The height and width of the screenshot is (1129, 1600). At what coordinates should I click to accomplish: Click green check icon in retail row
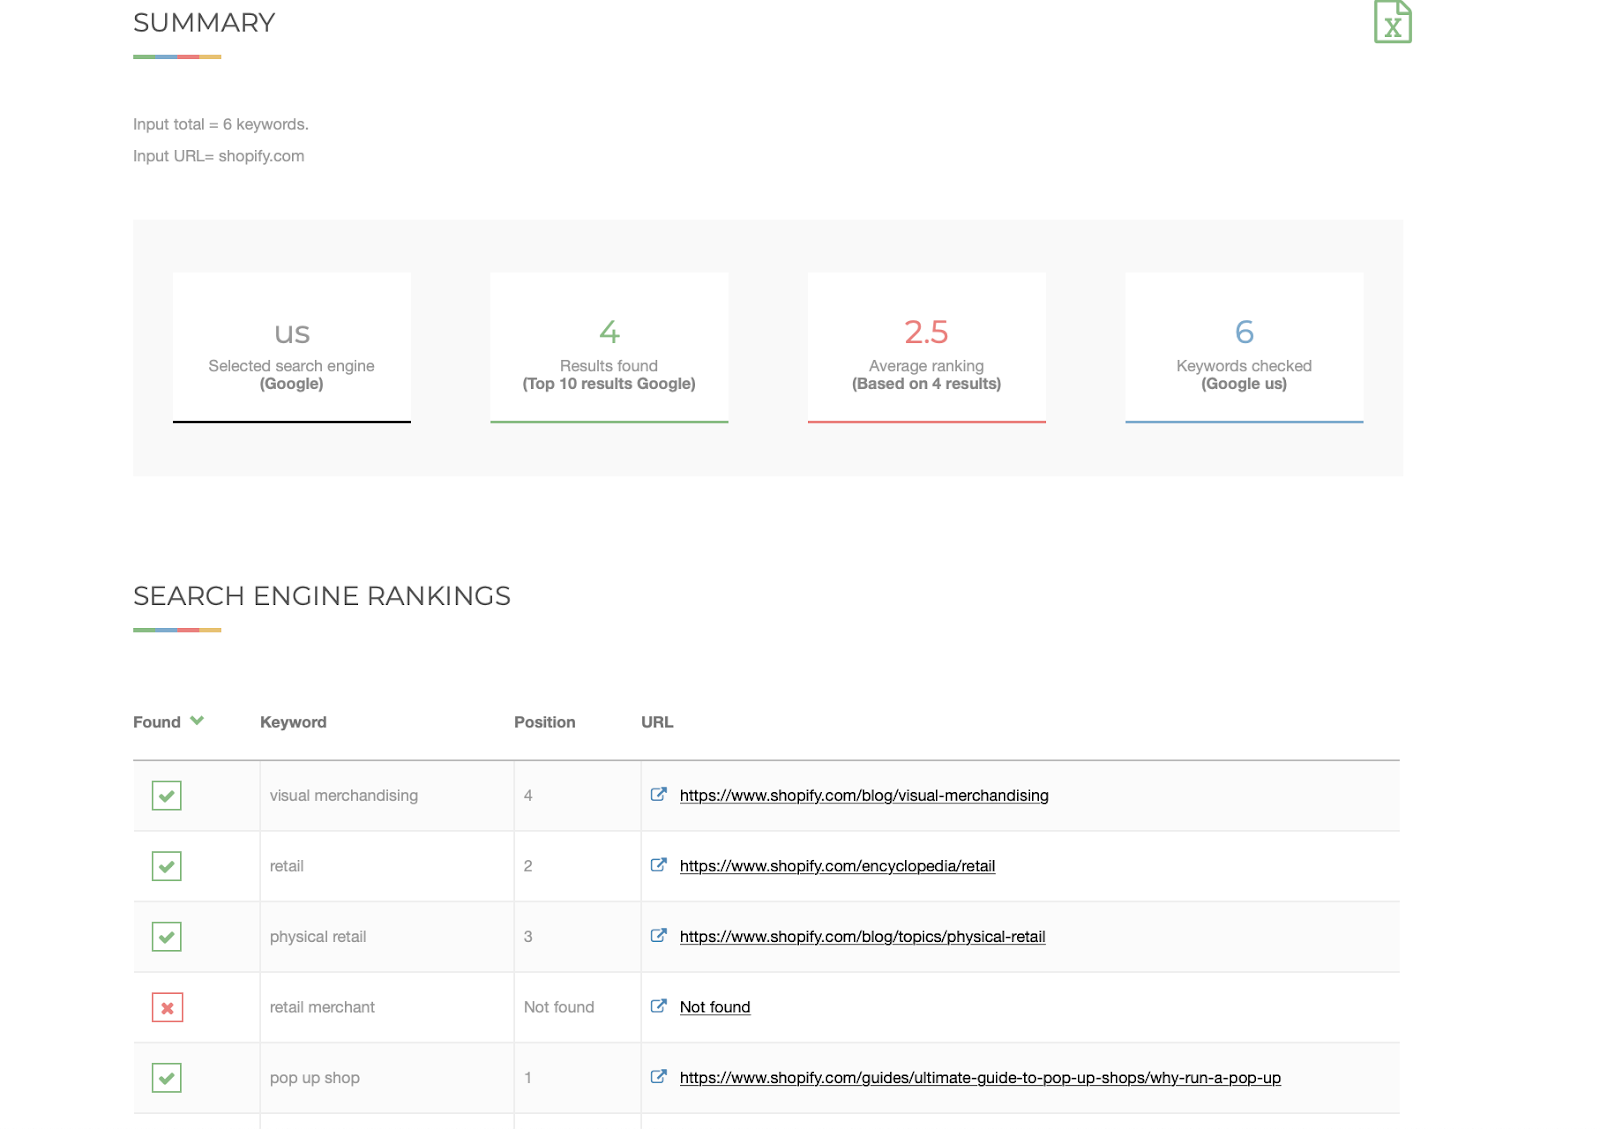[x=167, y=866]
